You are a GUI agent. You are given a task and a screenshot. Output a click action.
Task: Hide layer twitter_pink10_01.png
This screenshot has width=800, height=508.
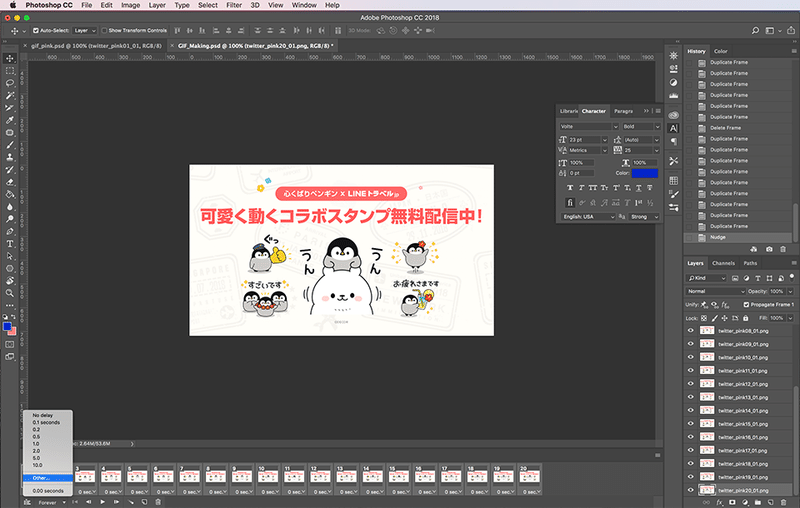click(x=691, y=357)
